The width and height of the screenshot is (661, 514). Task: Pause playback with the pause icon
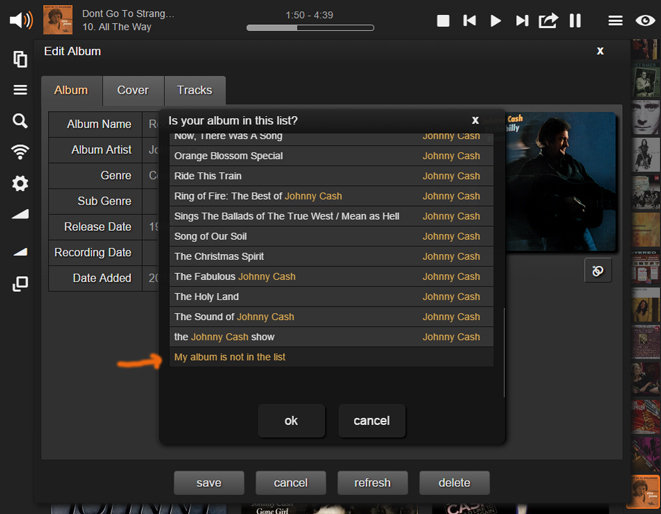[575, 21]
